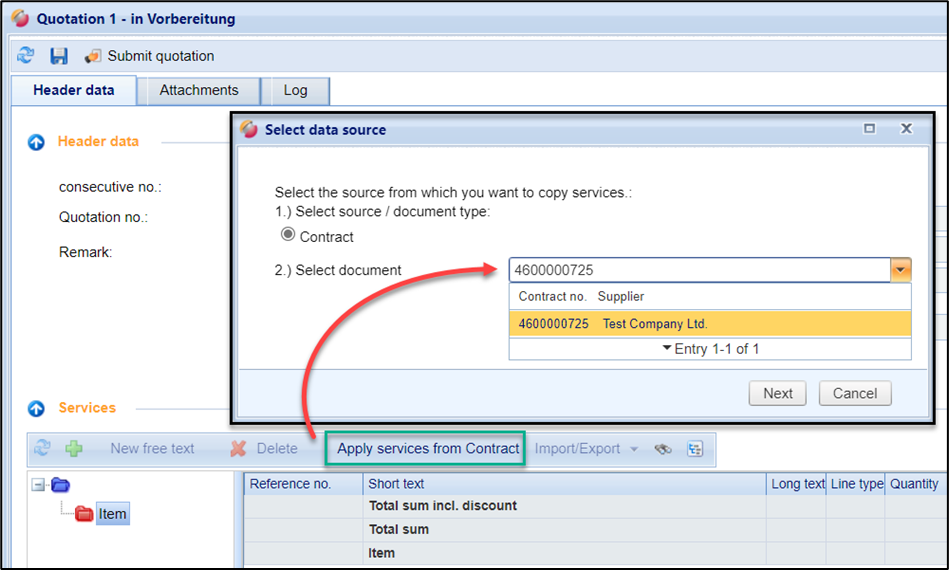Open the Select document dropdown arrow
This screenshot has width=949, height=570.
click(x=901, y=270)
